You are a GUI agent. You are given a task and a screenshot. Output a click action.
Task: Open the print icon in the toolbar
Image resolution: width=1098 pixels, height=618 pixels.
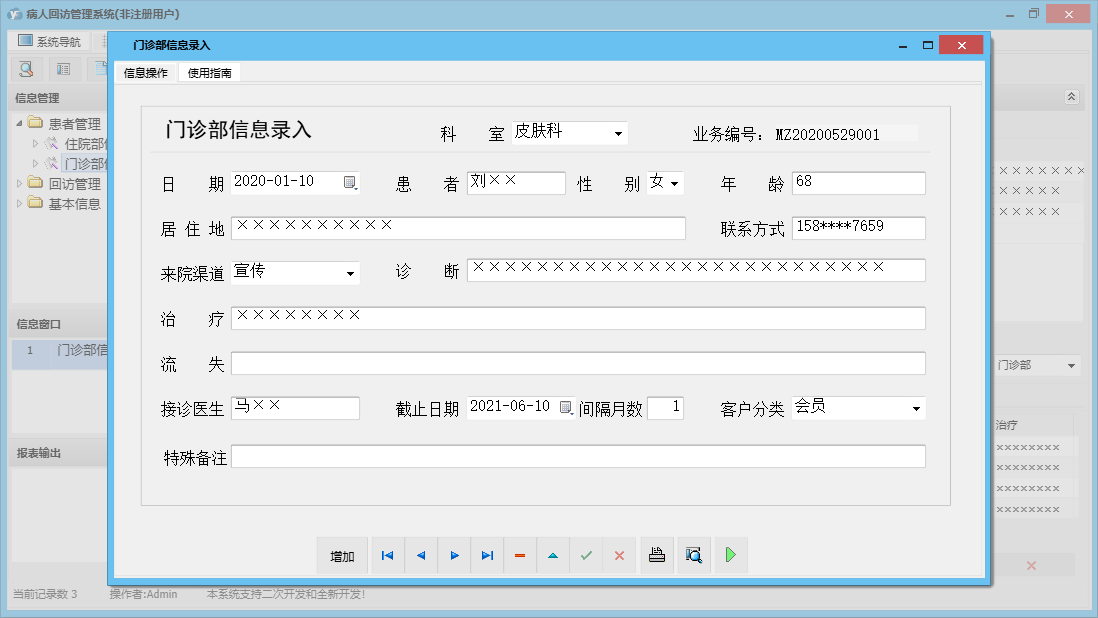tap(657, 555)
